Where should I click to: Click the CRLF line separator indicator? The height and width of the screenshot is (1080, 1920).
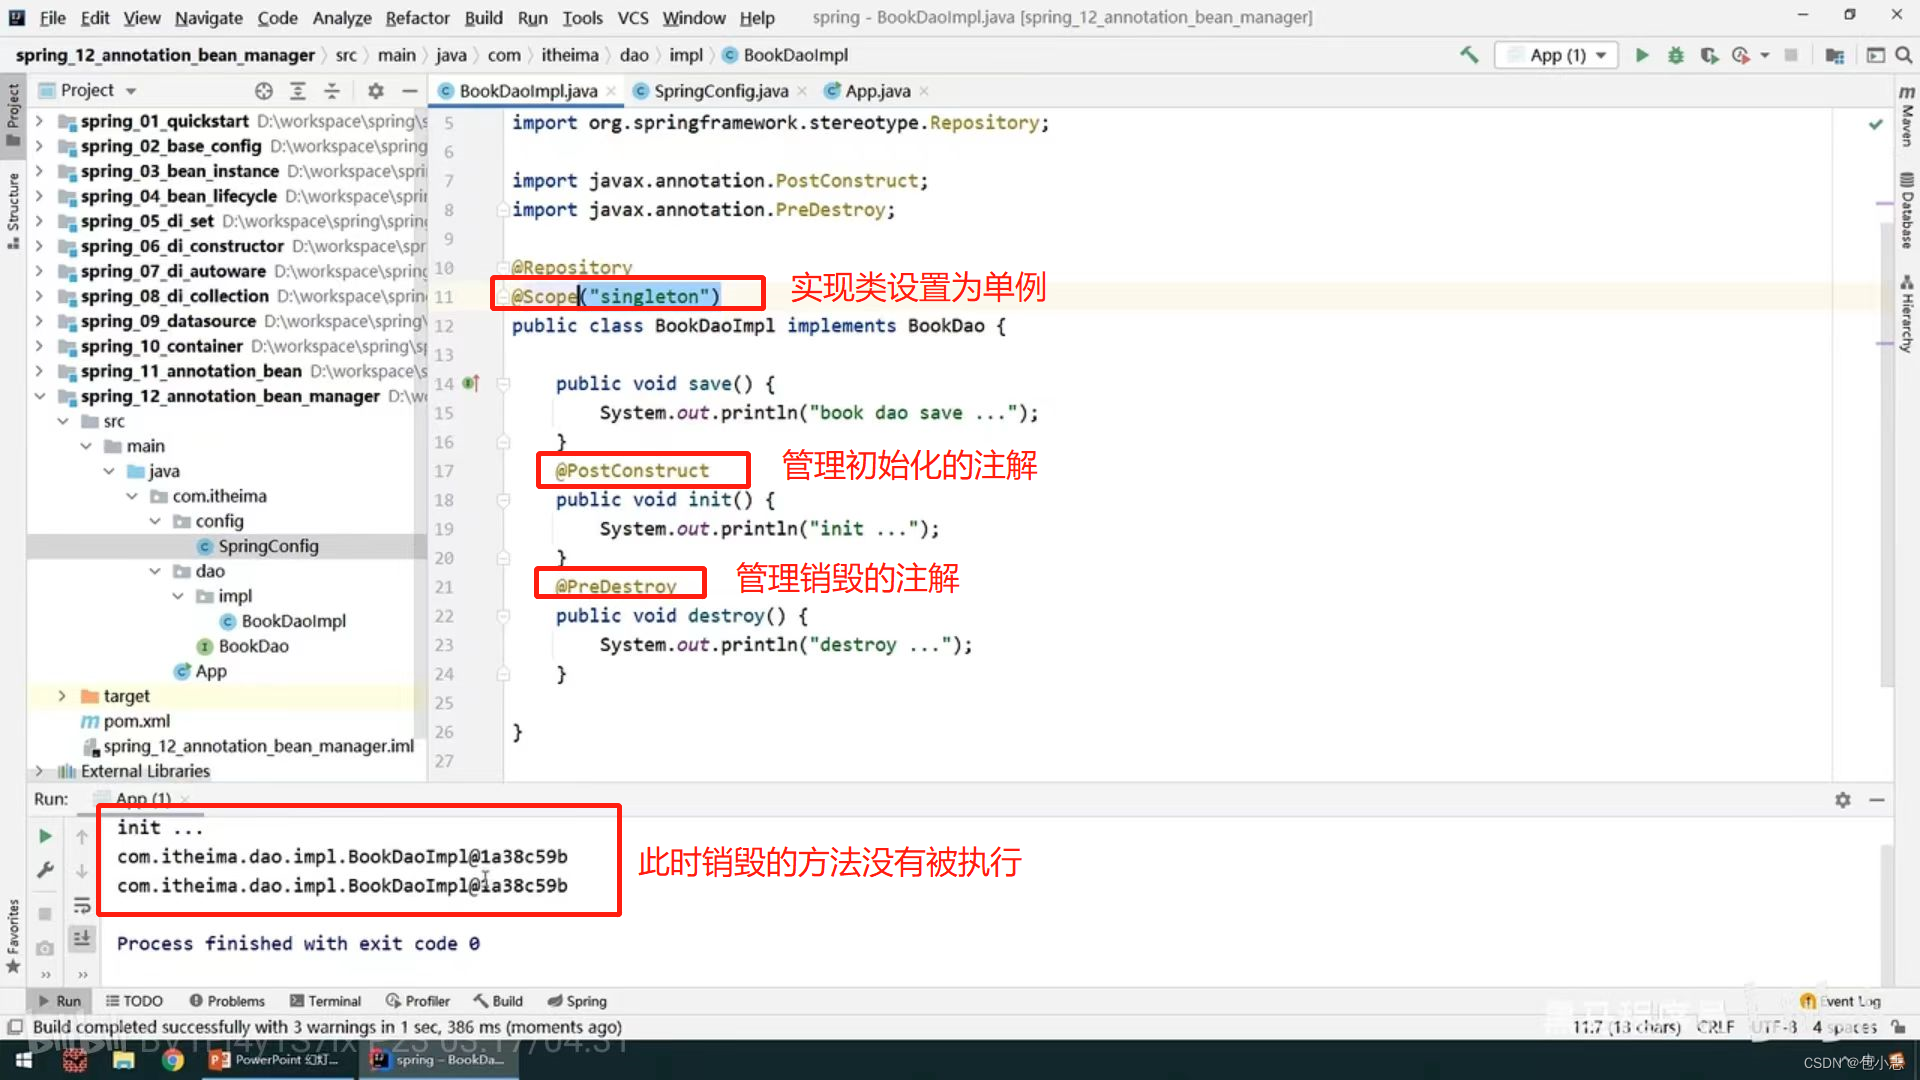pyautogui.click(x=1715, y=1027)
